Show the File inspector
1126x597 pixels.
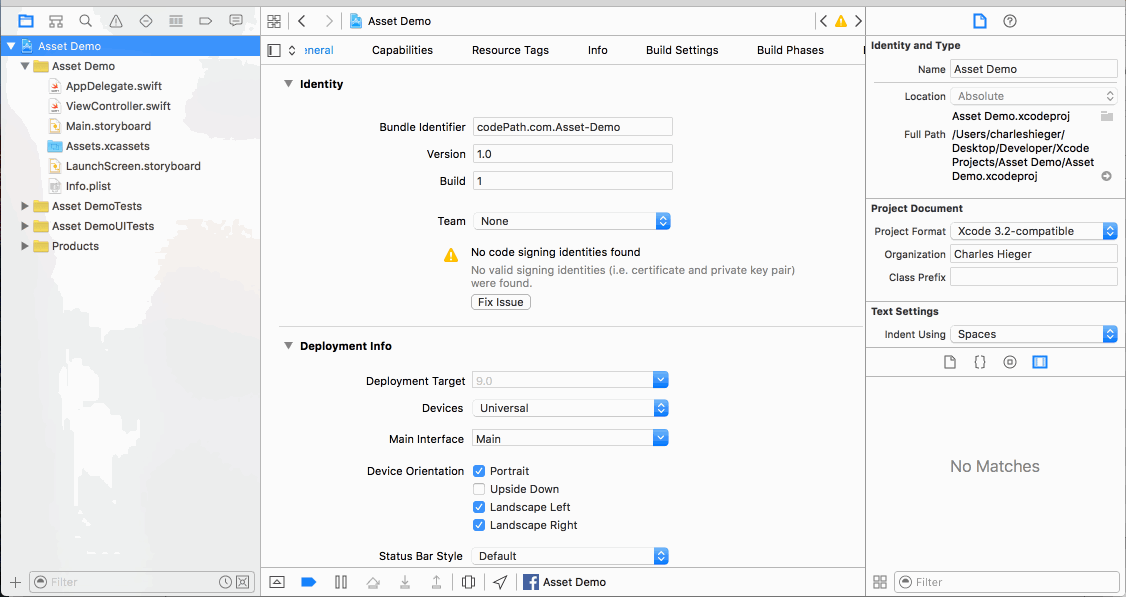(x=980, y=21)
